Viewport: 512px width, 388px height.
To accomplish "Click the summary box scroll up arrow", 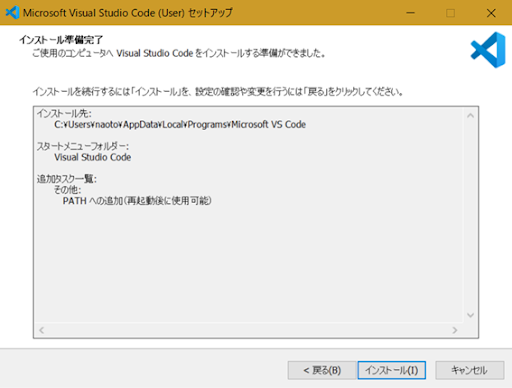I will point(470,116).
